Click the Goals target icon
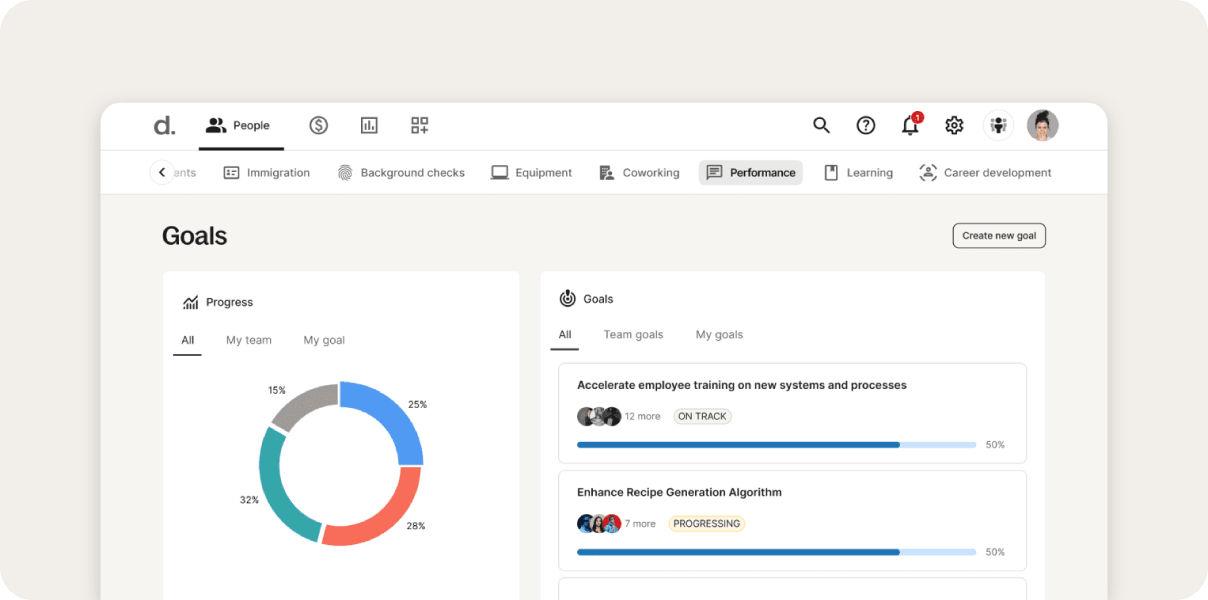Viewport: 1208px width, 600px height. pos(567,298)
